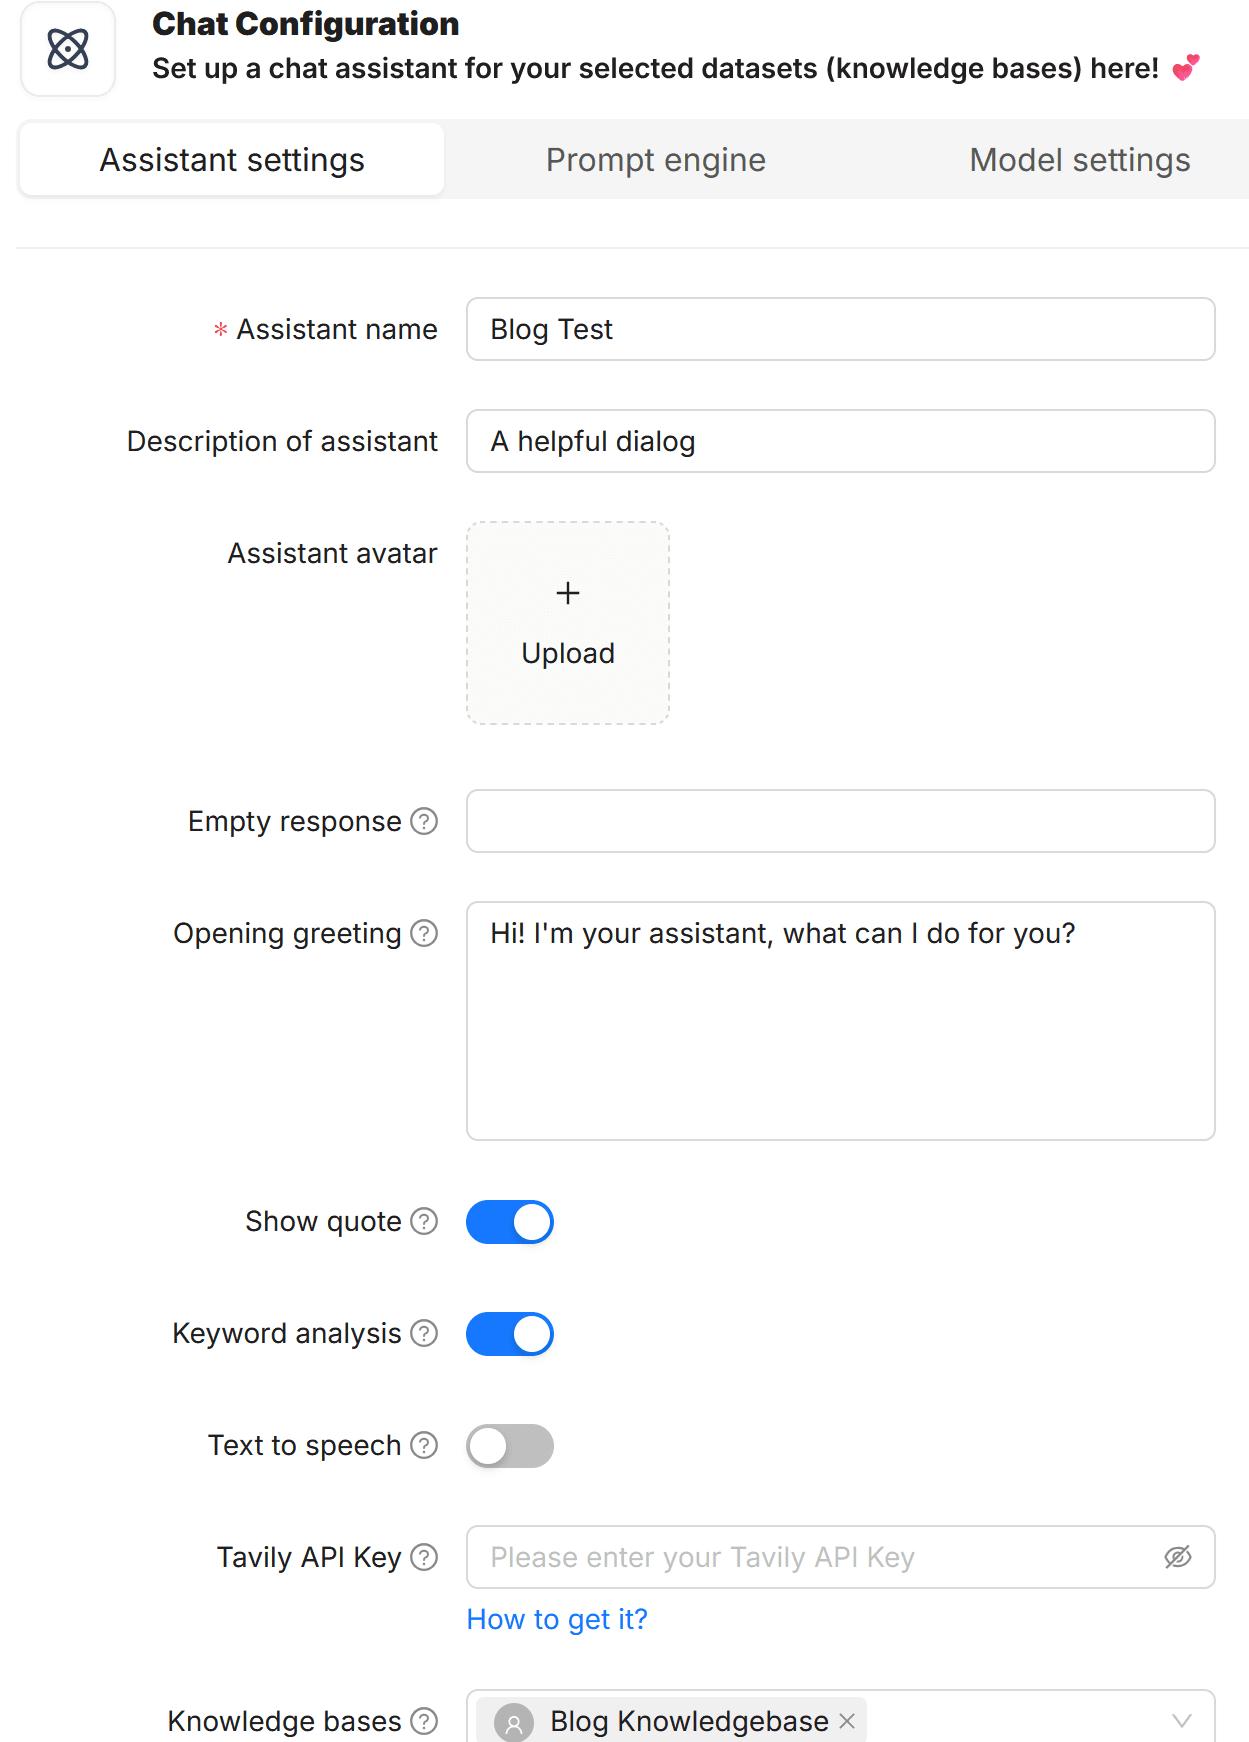1249x1742 pixels.
Task: Click the Chat Configuration logo icon
Action: click(67, 47)
